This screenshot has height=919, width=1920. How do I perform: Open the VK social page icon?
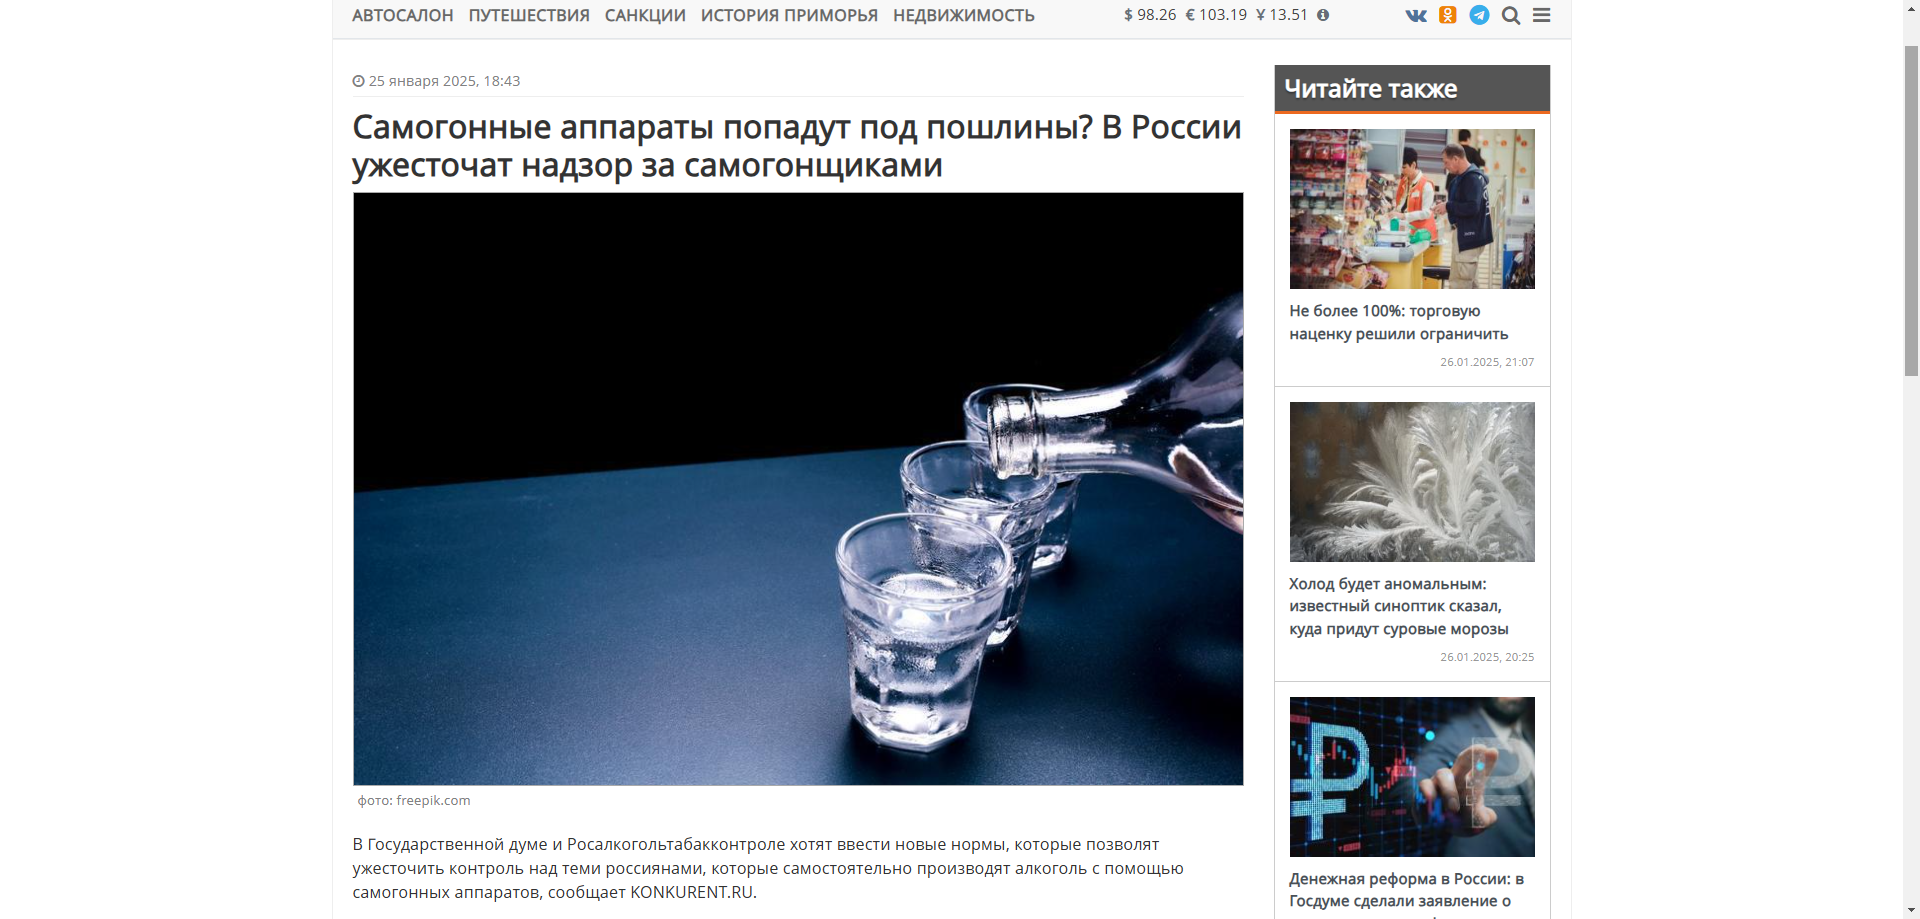click(1416, 15)
